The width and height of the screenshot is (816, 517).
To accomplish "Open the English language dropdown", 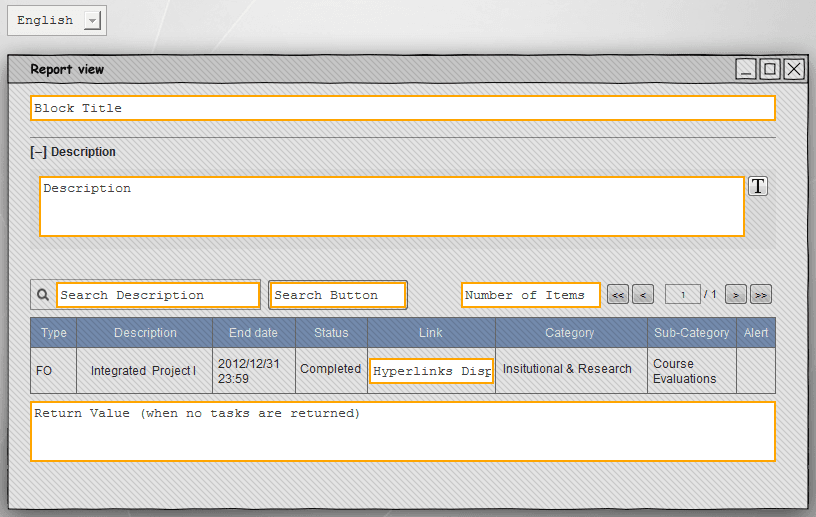I will 57,20.
